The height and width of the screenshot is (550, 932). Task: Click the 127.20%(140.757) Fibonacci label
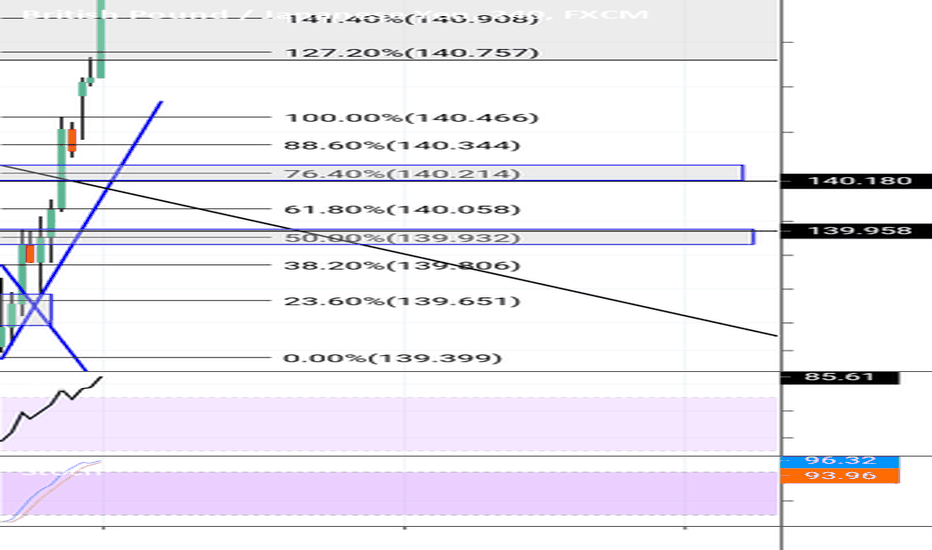[x=412, y=52]
